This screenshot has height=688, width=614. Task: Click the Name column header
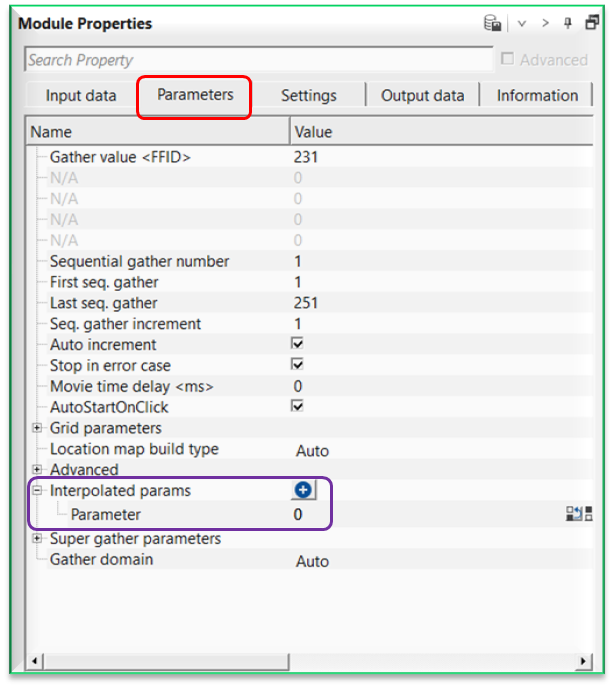coord(158,132)
